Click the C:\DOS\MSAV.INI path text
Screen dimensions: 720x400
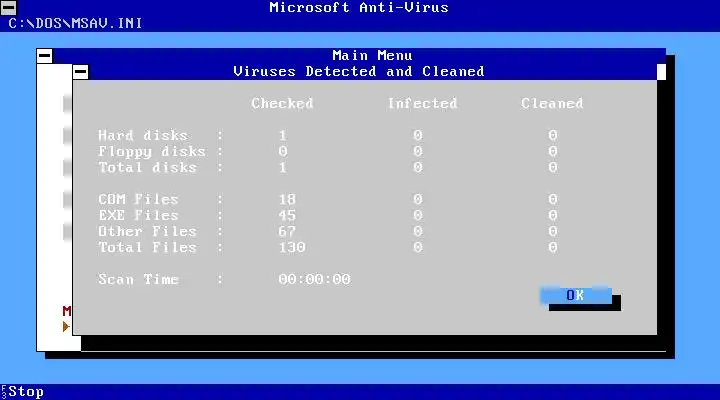[x=75, y=23]
